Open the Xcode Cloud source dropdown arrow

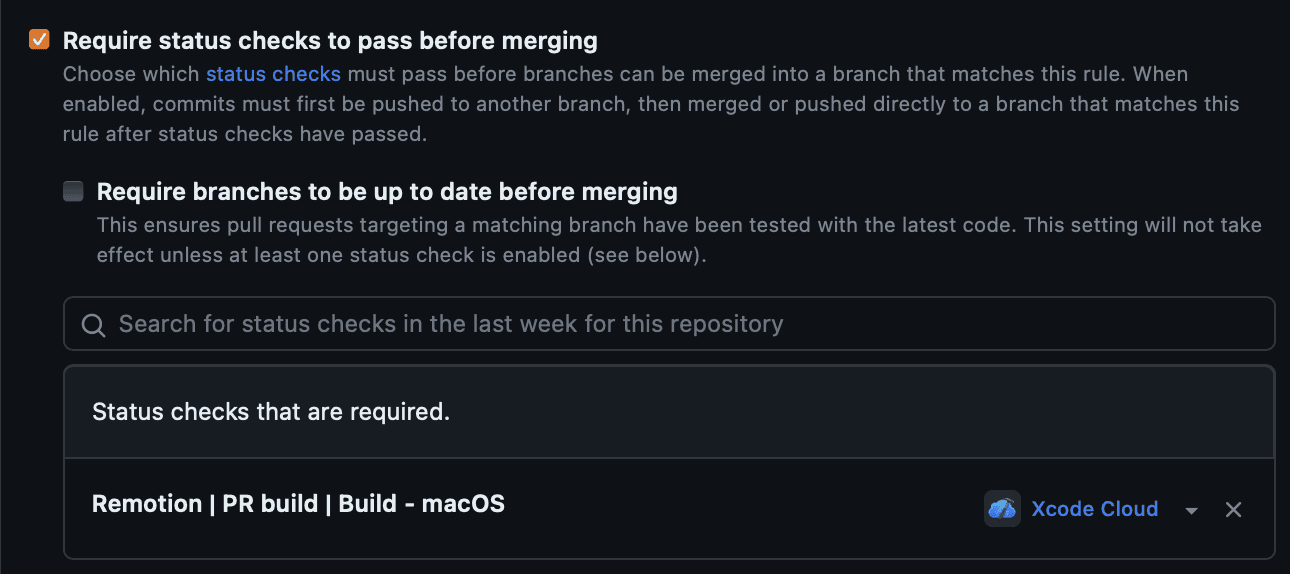tap(1191, 511)
